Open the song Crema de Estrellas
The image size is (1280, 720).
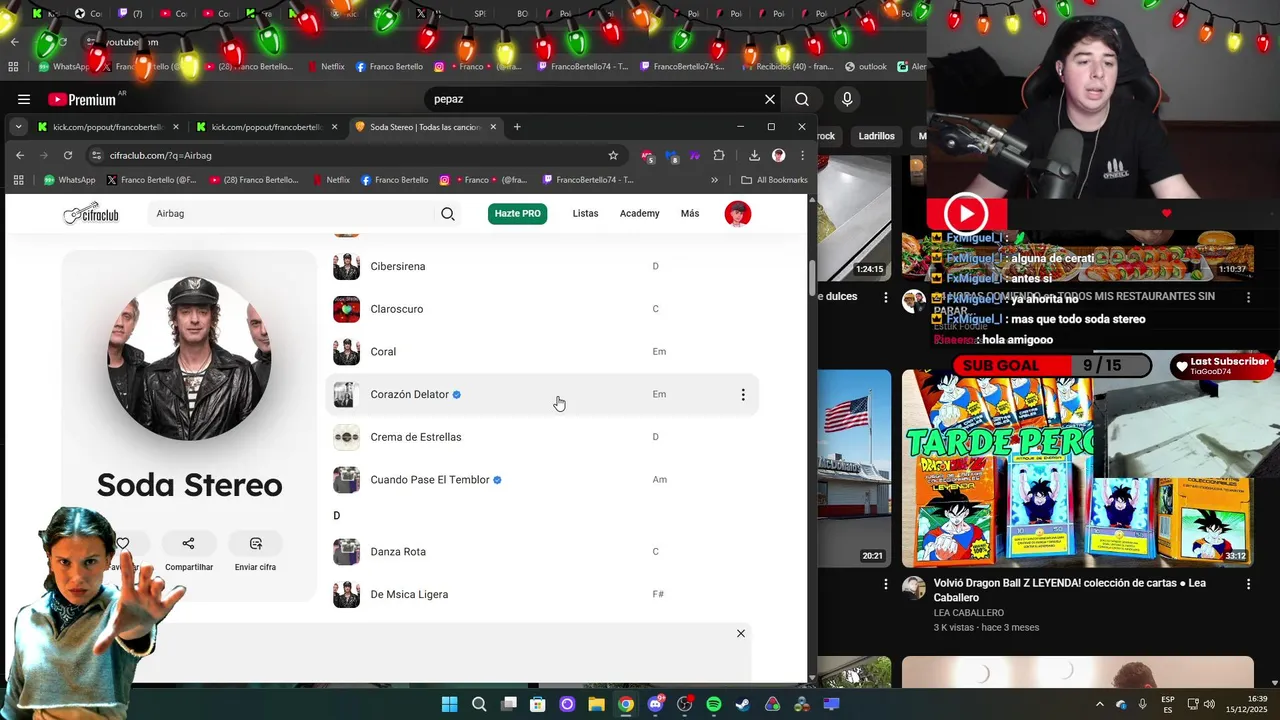(x=416, y=437)
